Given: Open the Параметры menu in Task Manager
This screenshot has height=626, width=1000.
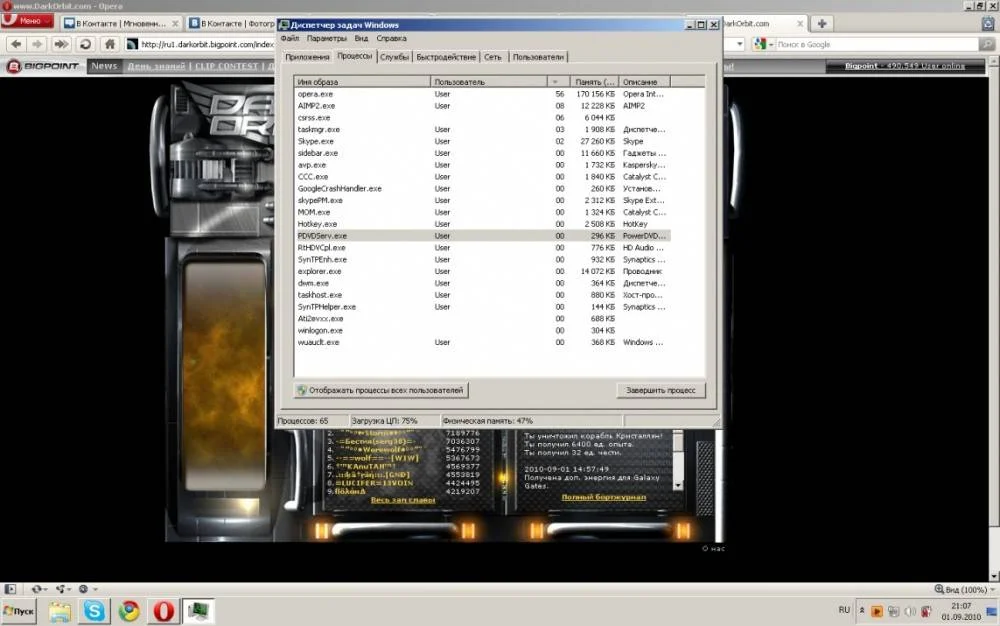Looking at the screenshot, I should [x=326, y=38].
